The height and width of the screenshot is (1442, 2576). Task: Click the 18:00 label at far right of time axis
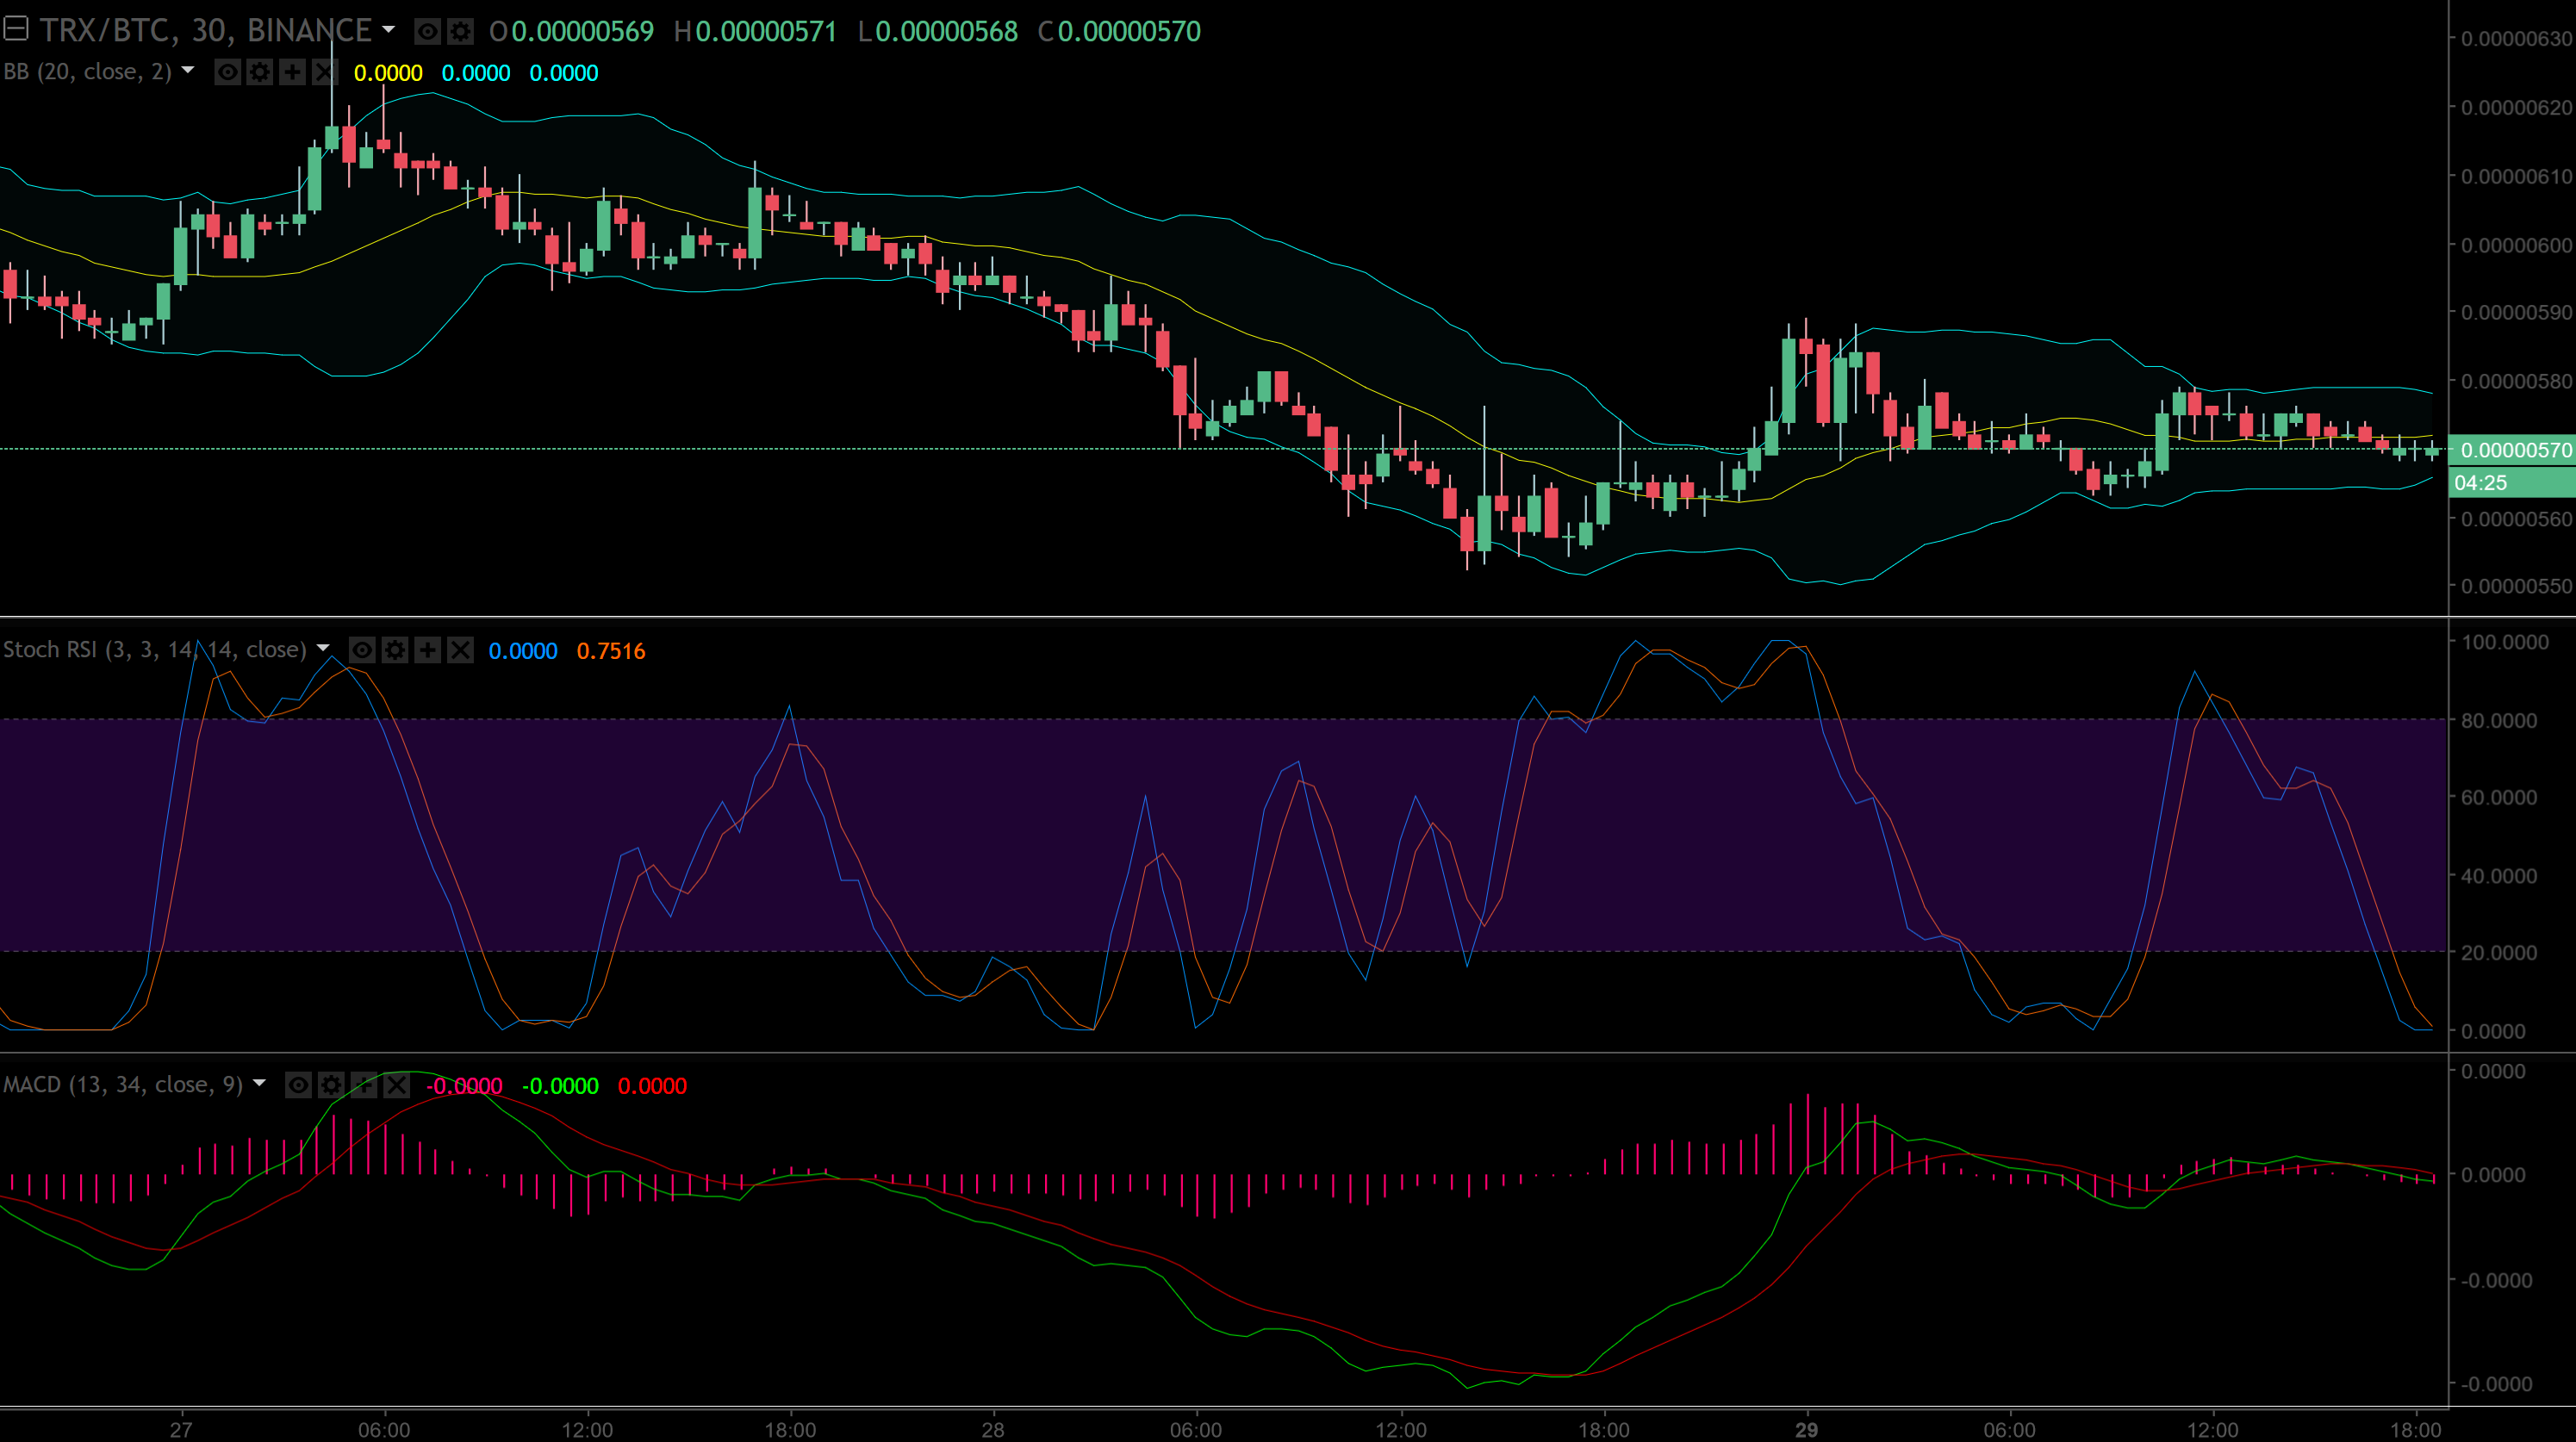2415,1429
